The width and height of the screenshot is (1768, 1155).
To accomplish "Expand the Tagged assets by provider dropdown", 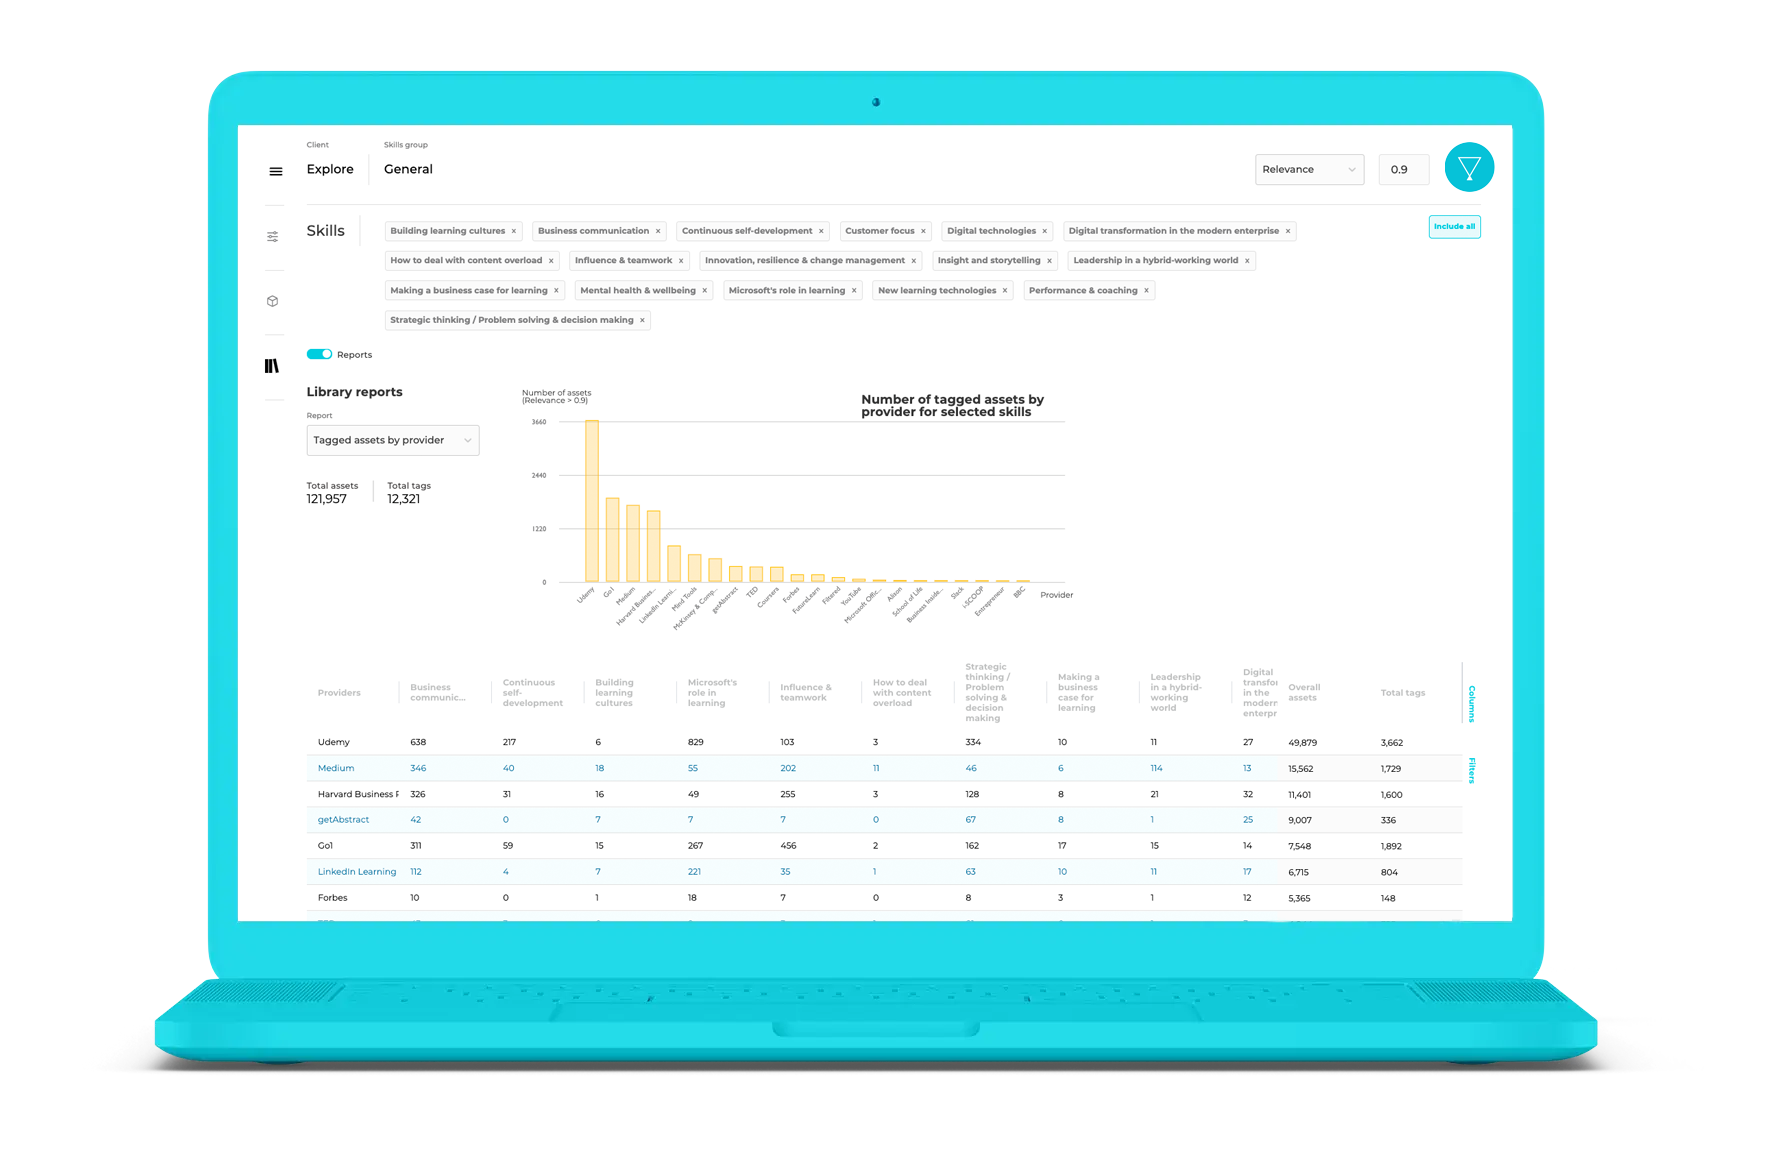I will point(393,440).
